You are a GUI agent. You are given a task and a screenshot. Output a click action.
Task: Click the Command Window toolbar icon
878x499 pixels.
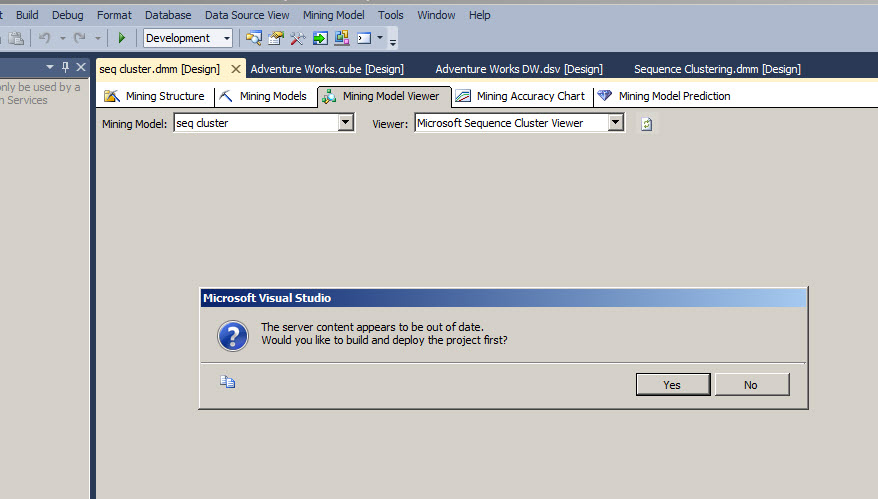click(x=364, y=38)
